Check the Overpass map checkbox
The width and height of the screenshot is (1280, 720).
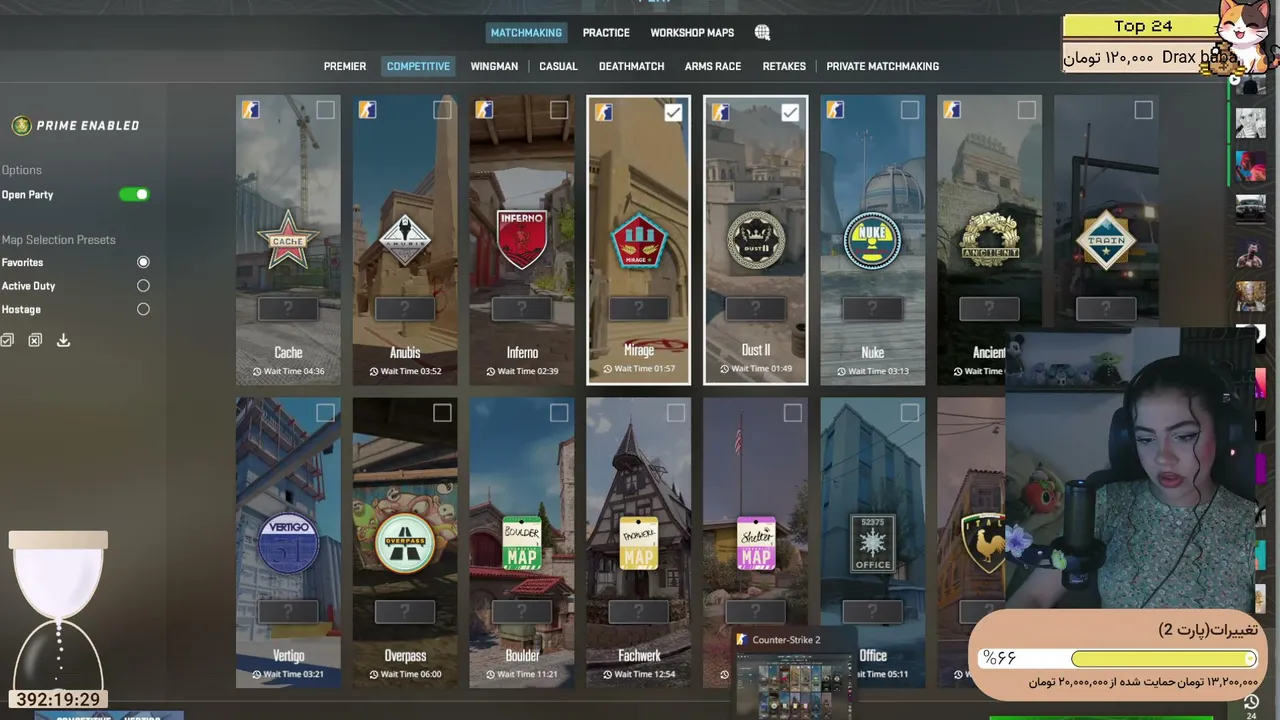tap(442, 413)
